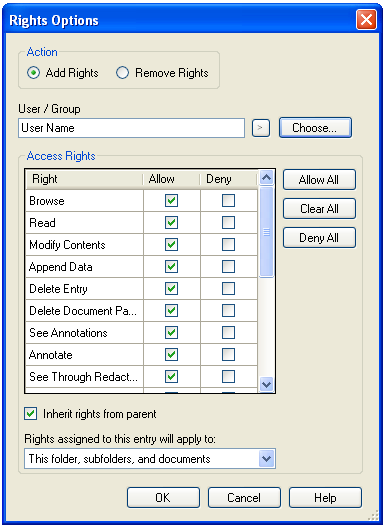Select the Add Rights radio option
The height and width of the screenshot is (527, 385).
click(33, 73)
